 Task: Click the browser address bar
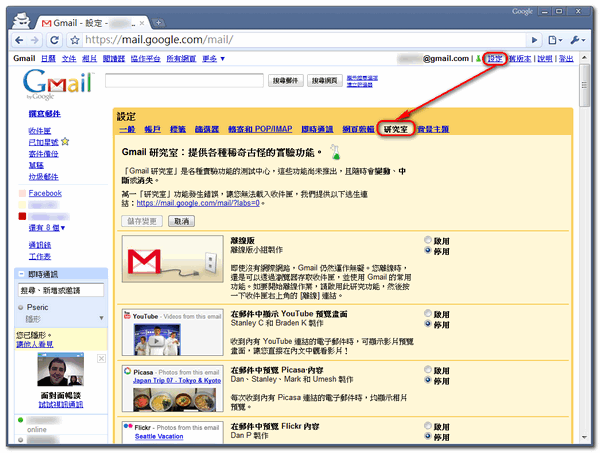302,40
